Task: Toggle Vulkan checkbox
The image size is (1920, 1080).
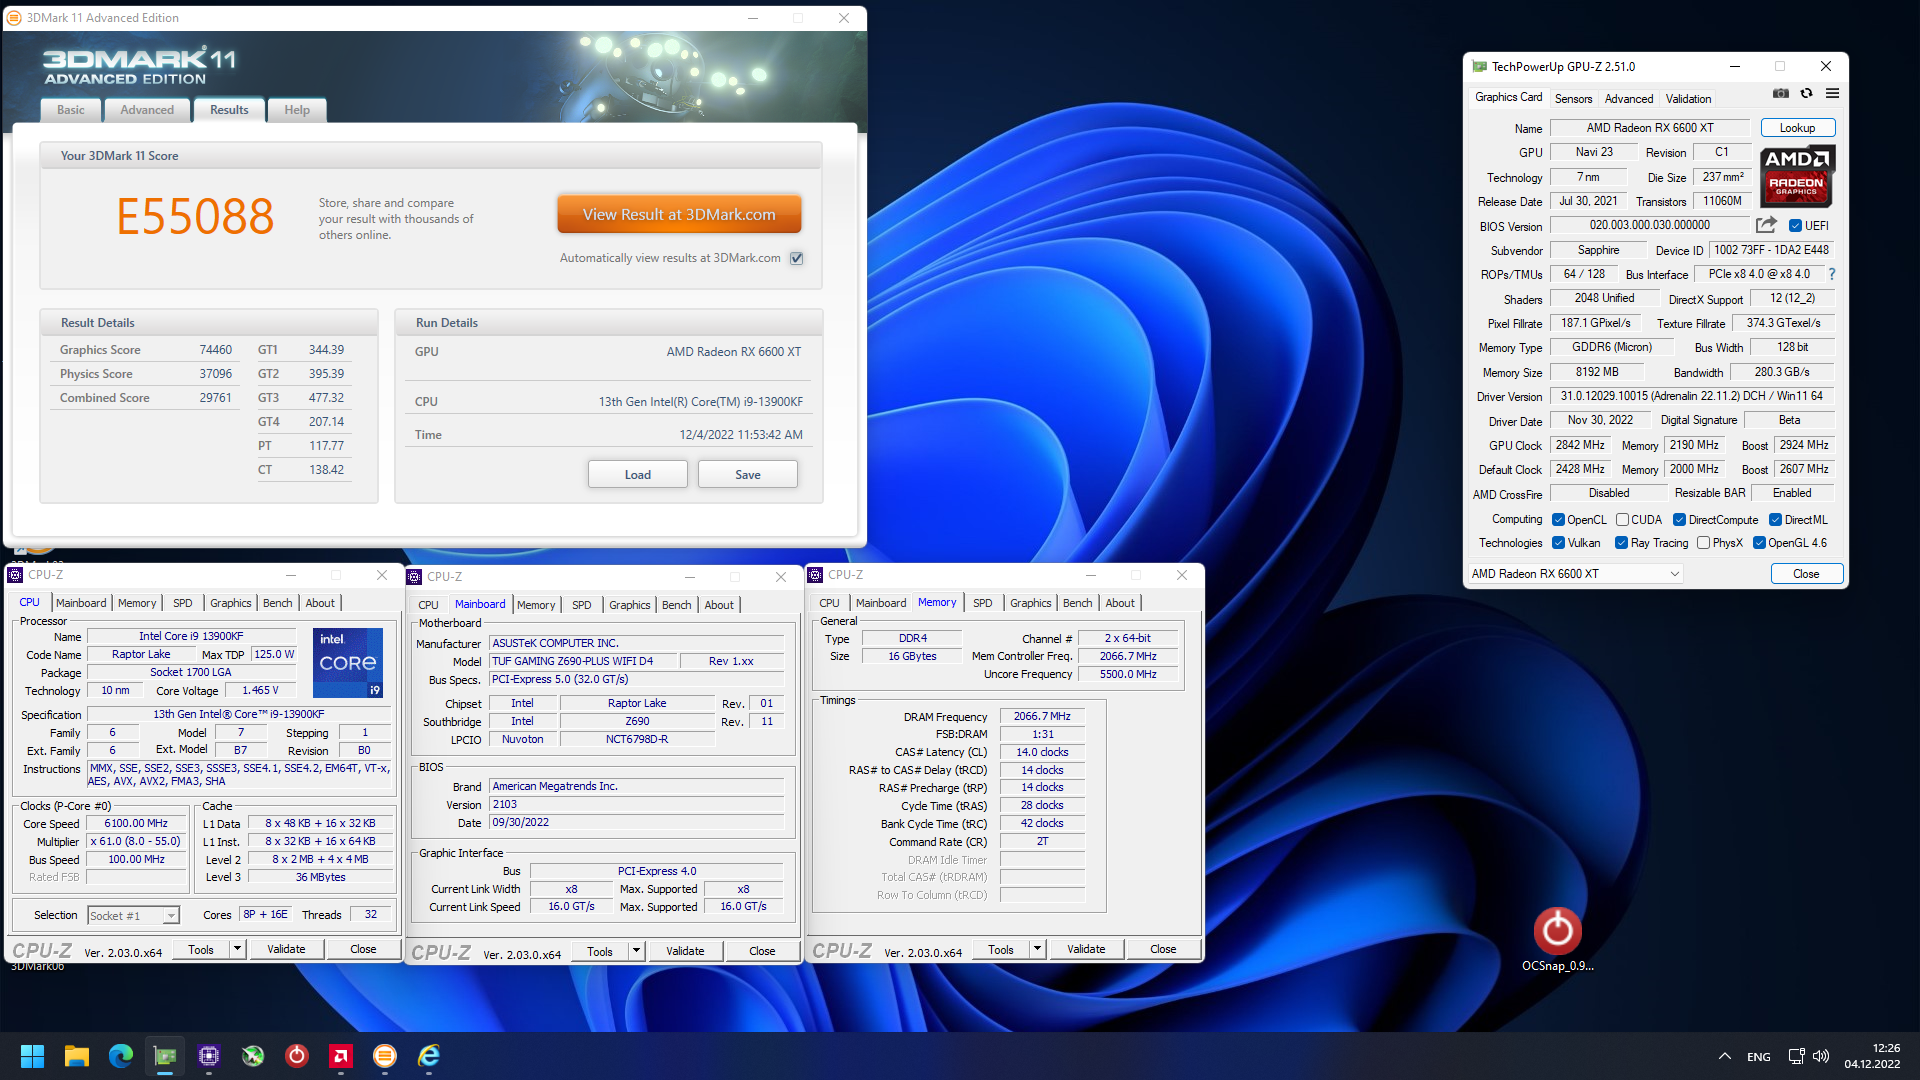Action: (x=1558, y=543)
